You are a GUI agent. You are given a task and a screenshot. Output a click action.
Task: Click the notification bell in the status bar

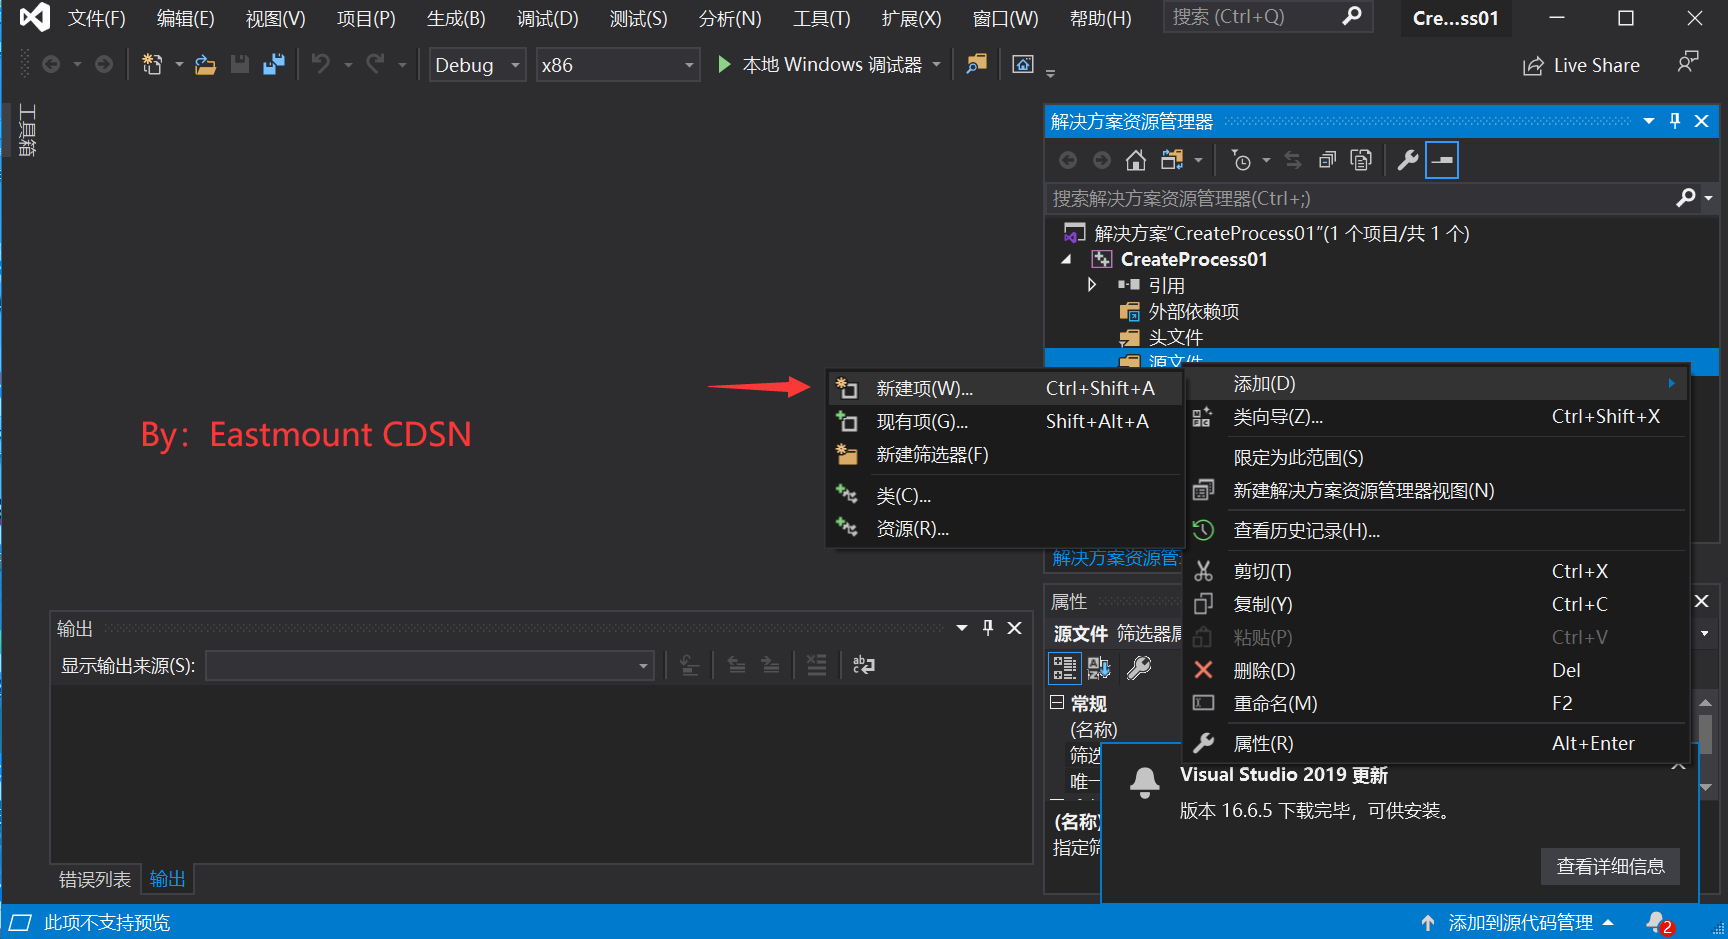click(x=1658, y=923)
